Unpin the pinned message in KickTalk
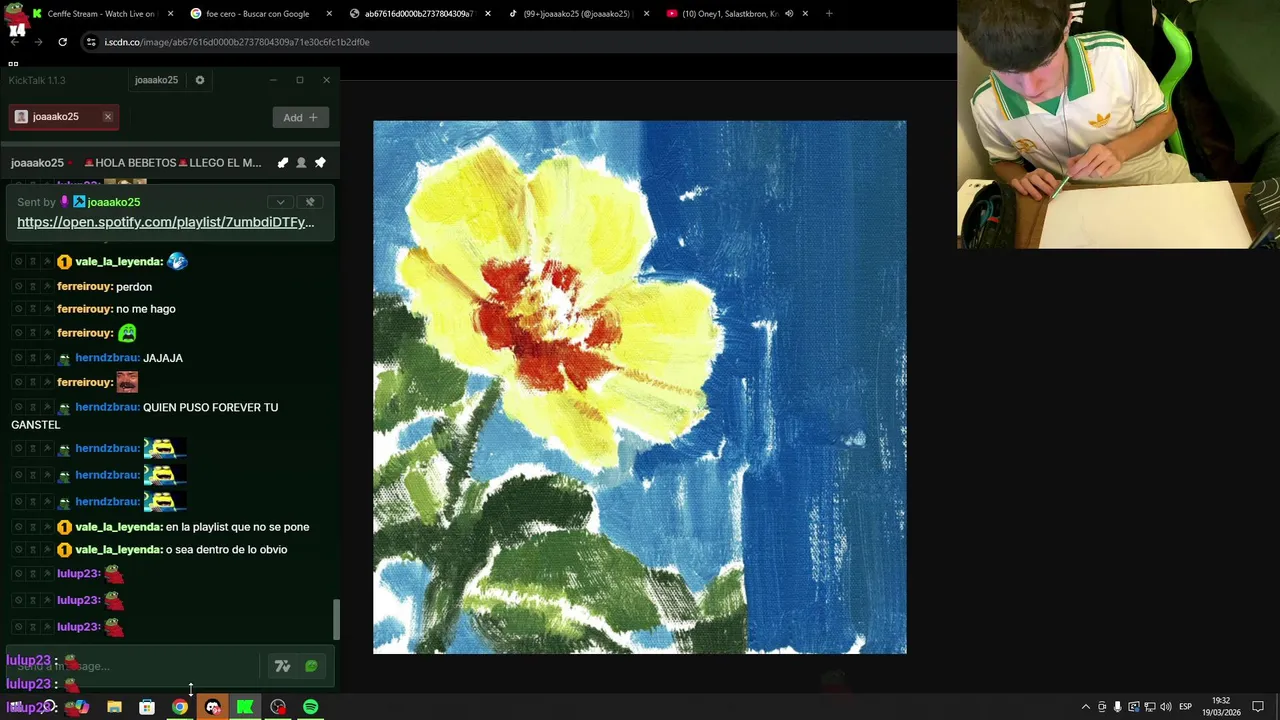Viewport: 1280px width, 720px height. coord(310,202)
